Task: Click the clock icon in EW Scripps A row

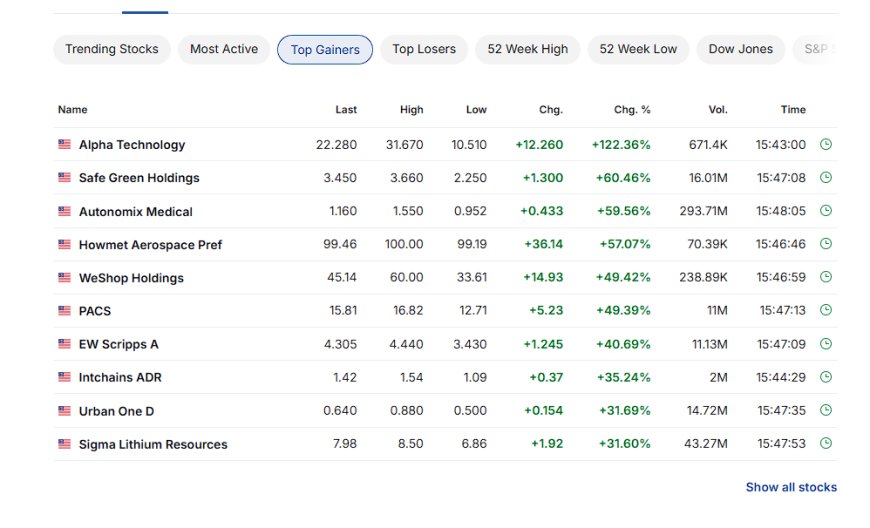Action: [x=826, y=344]
